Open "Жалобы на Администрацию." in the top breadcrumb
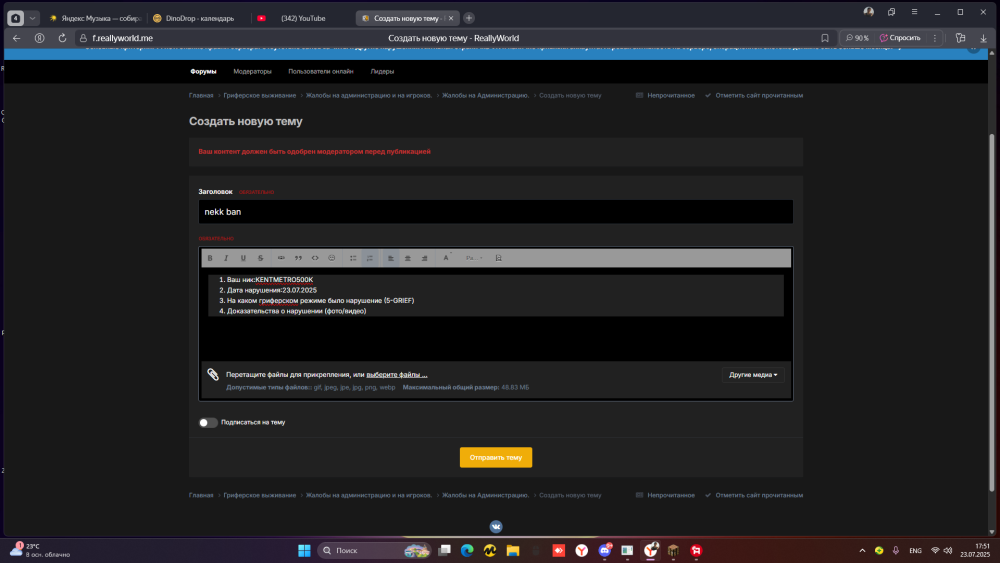Image resolution: width=1000 pixels, height=563 pixels. coord(485,96)
